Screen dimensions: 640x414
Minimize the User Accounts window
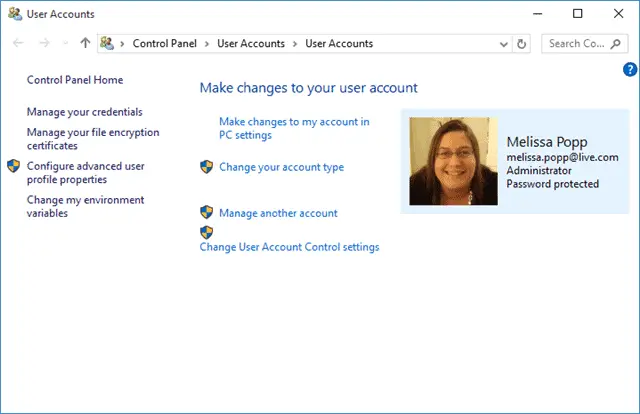pyautogui.click(x=538, y=13)
